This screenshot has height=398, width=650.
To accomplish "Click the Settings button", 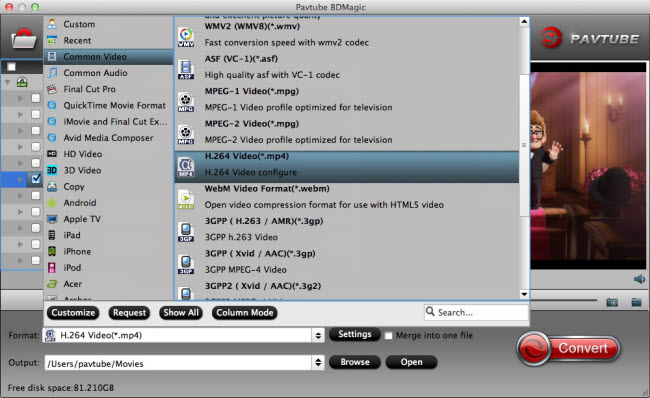I will 354,334.
